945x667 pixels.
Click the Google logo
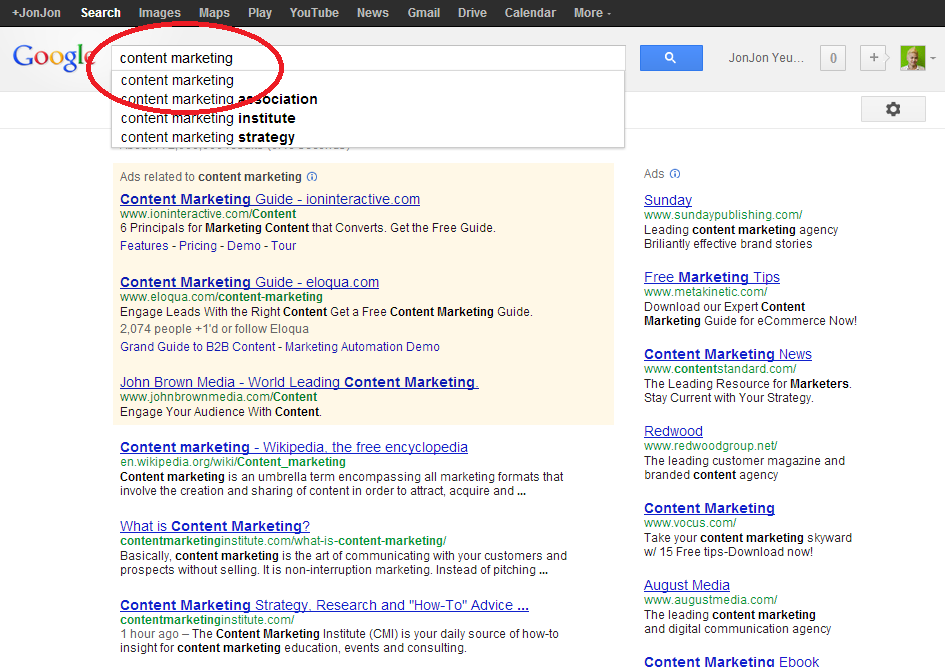pos(54,57)
